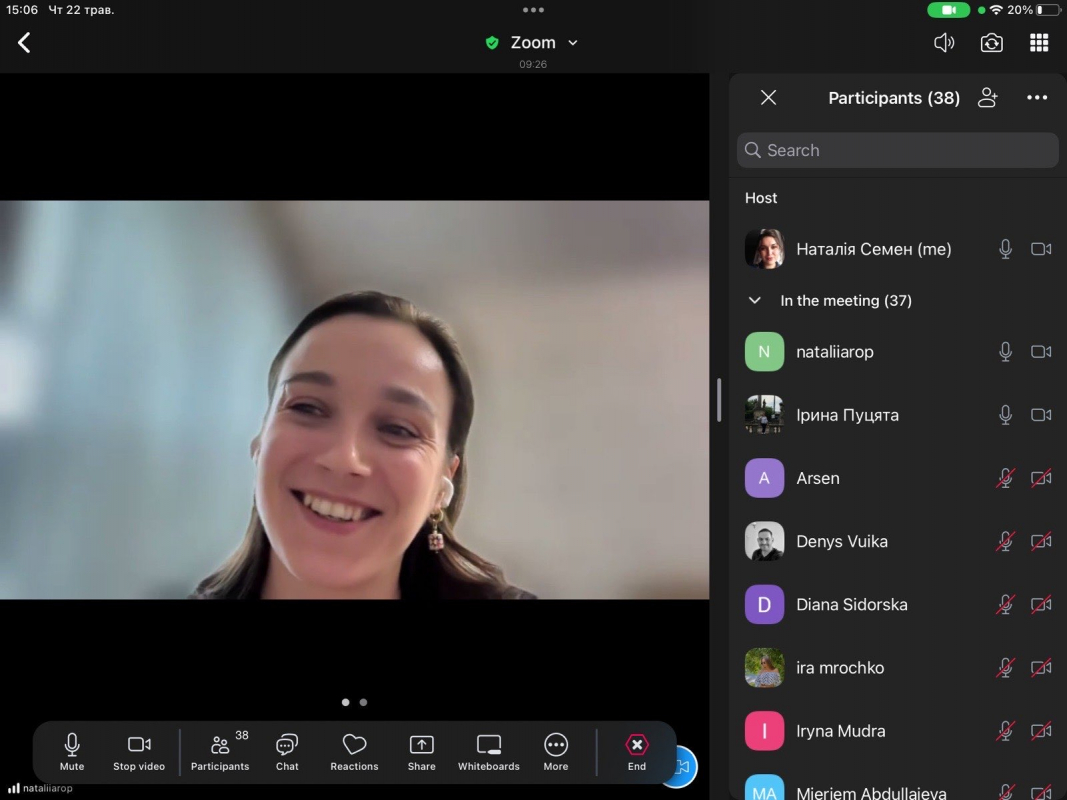This screenshot has height=800, width=1067.
Task: Select Iryna Mudra's pink I avatar
Action: pos(764,731)
